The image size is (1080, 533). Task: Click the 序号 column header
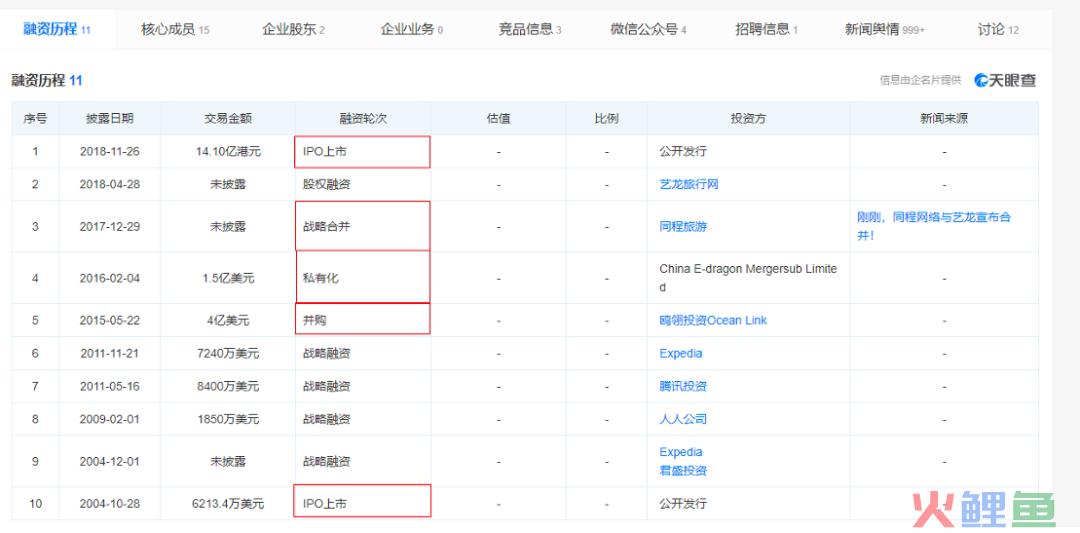[35, 118]
